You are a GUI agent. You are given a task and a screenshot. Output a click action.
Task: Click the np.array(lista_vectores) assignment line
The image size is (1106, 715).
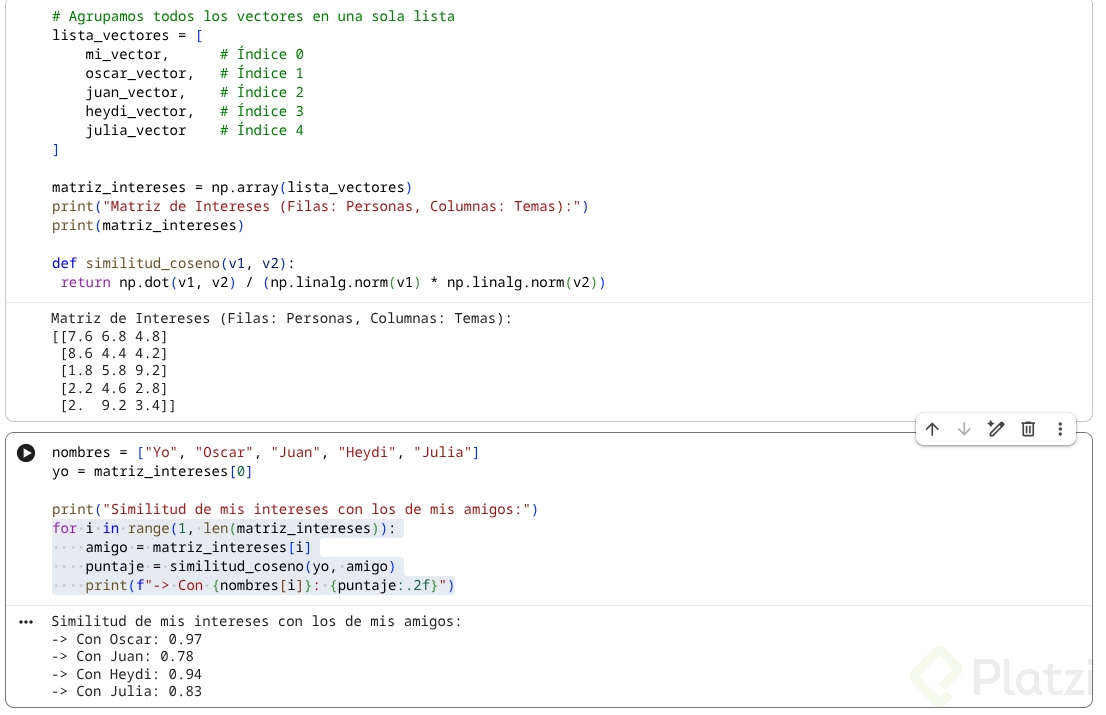pyautogui.click(x=232, y=188)
